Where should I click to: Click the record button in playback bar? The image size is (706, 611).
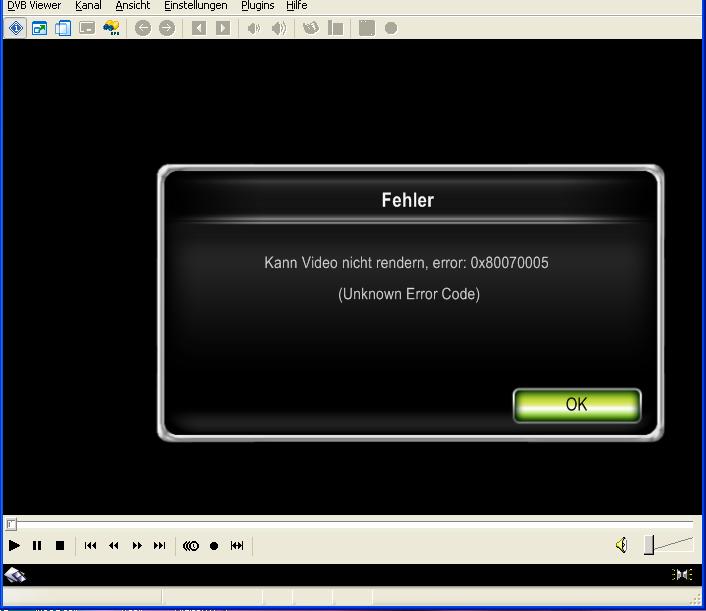click(x=214, y=546)
